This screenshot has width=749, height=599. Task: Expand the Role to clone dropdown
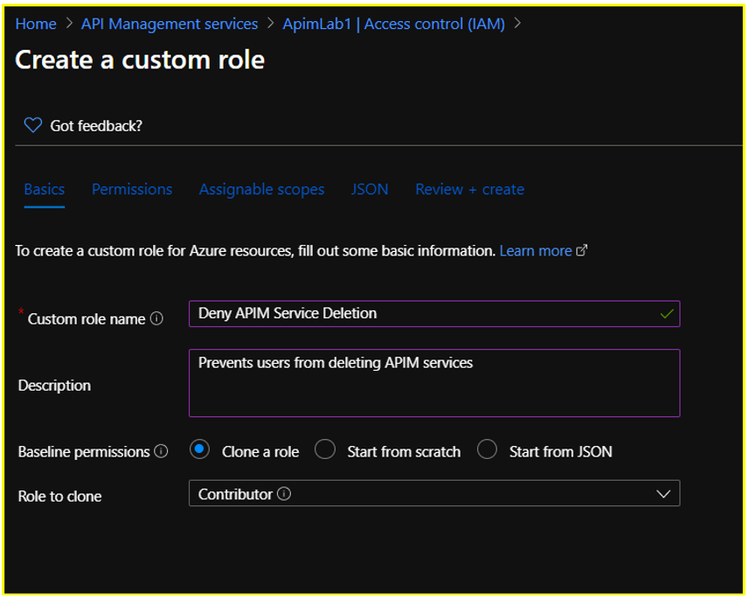coord(662,494)
